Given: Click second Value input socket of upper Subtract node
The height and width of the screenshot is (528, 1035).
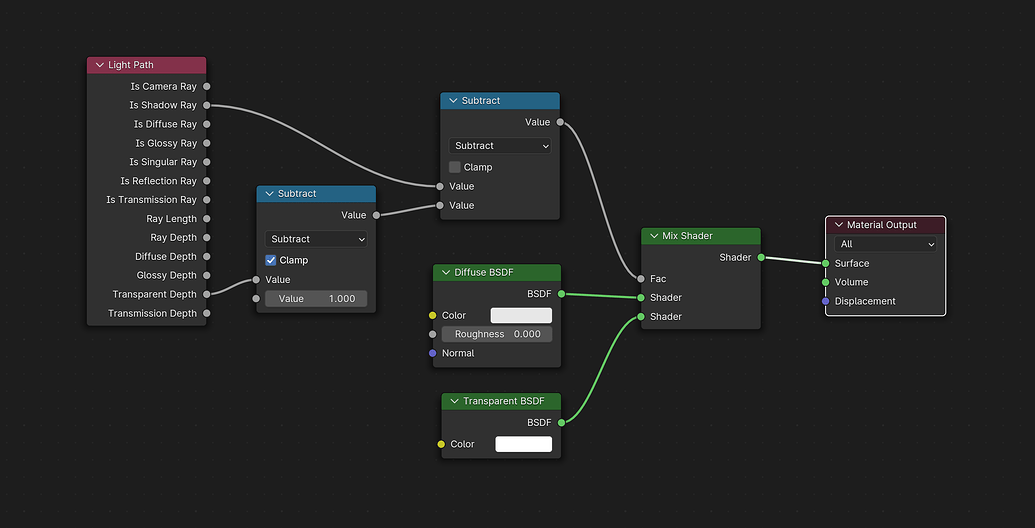Looking at the screenshot, I should 440,205.
